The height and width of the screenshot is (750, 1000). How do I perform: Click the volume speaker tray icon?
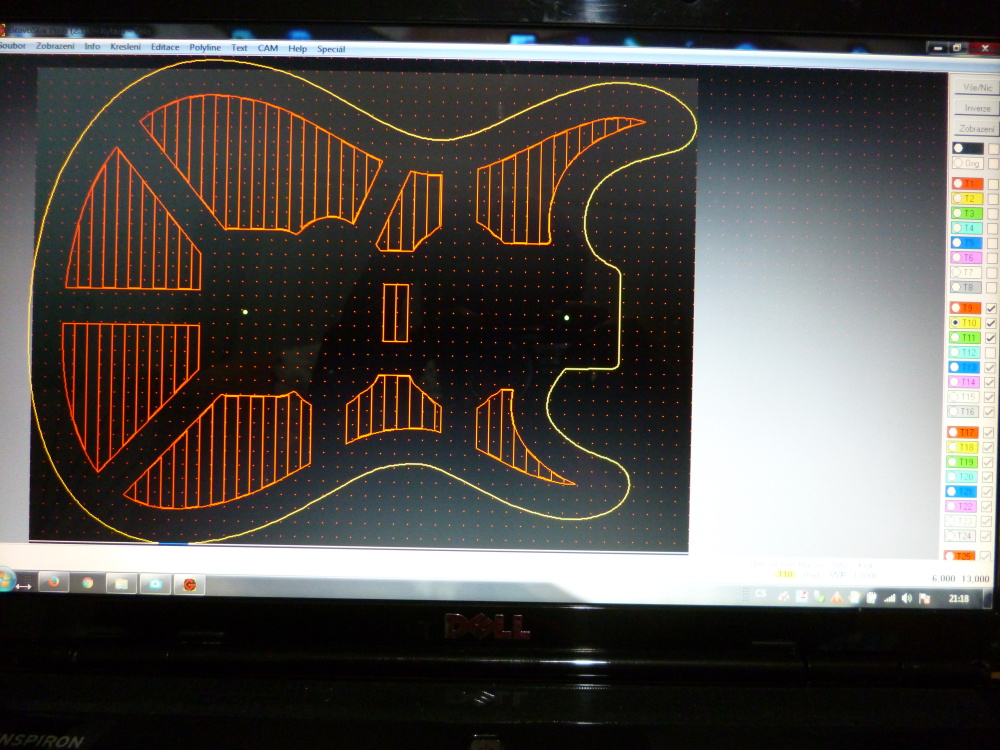[x=906, y=598]
